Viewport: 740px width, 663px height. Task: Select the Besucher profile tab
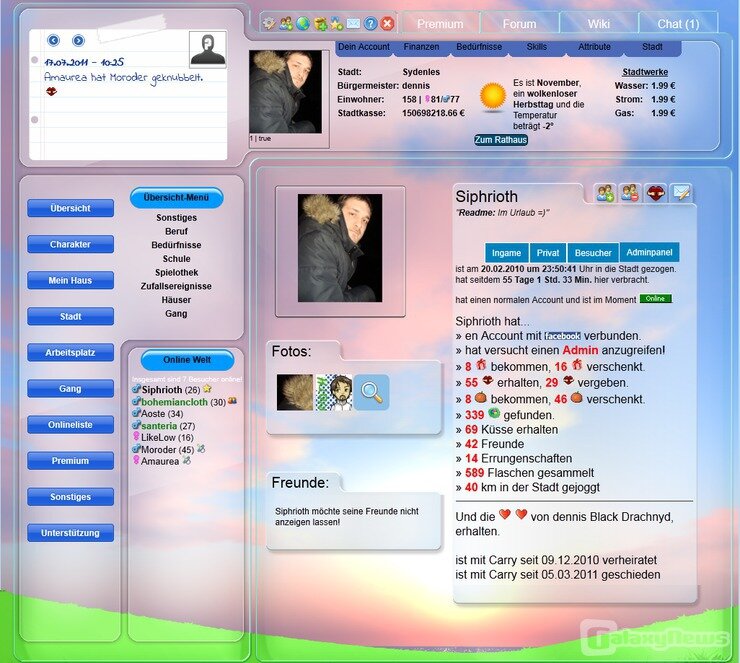593,252
